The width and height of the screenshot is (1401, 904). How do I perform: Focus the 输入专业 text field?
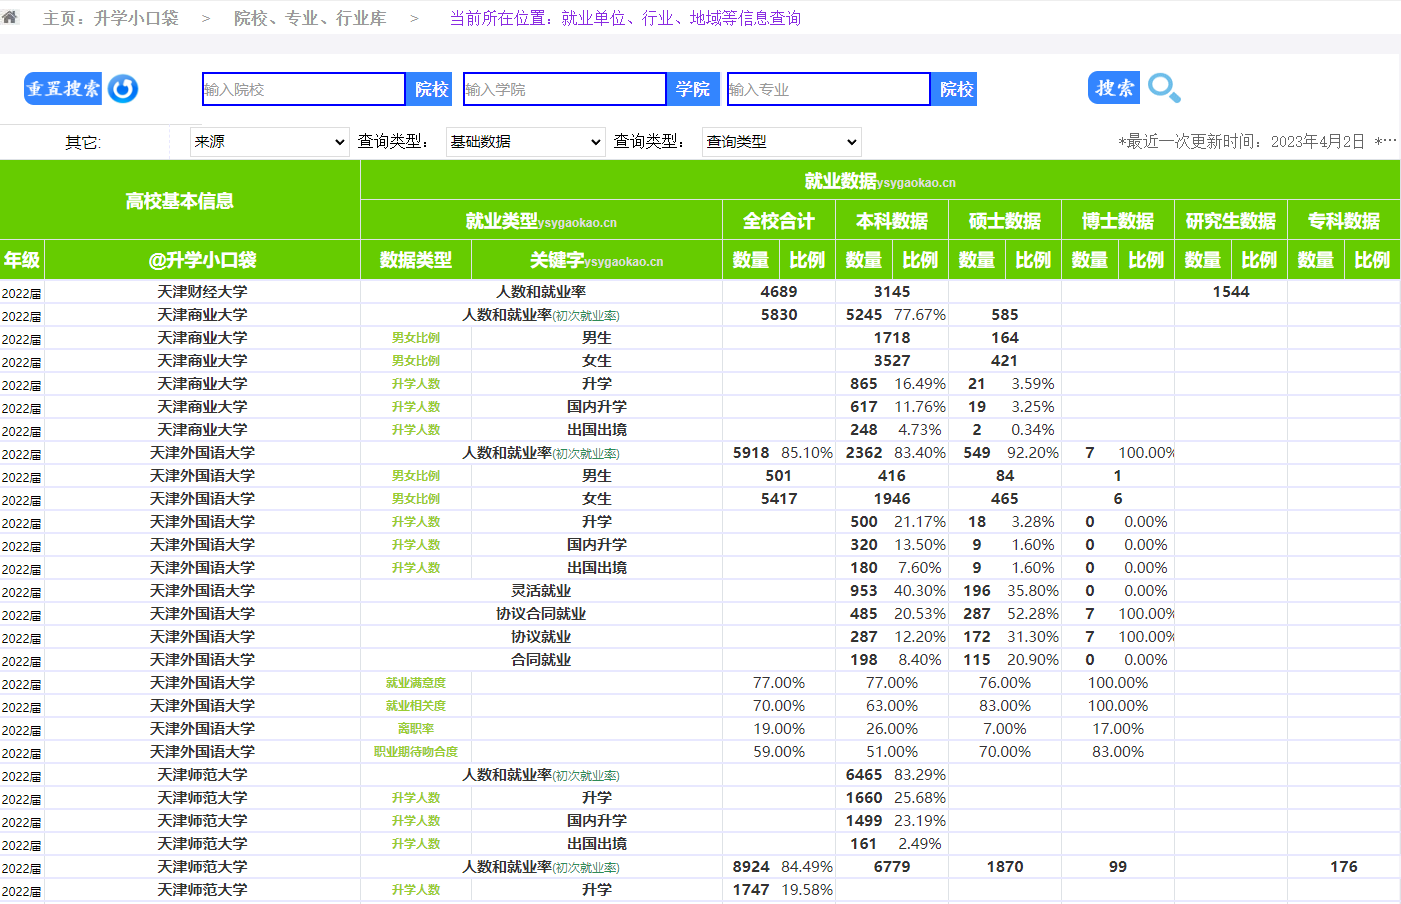point(828,89)
